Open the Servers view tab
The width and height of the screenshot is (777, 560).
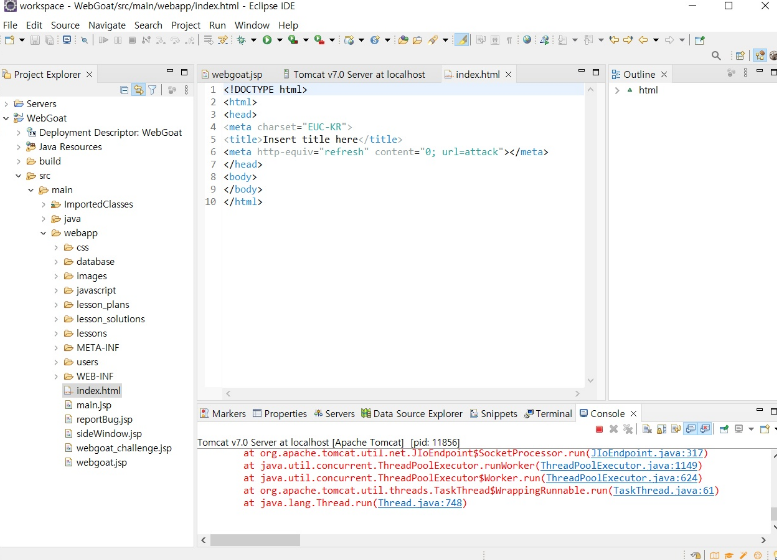(x=334, y=413)
